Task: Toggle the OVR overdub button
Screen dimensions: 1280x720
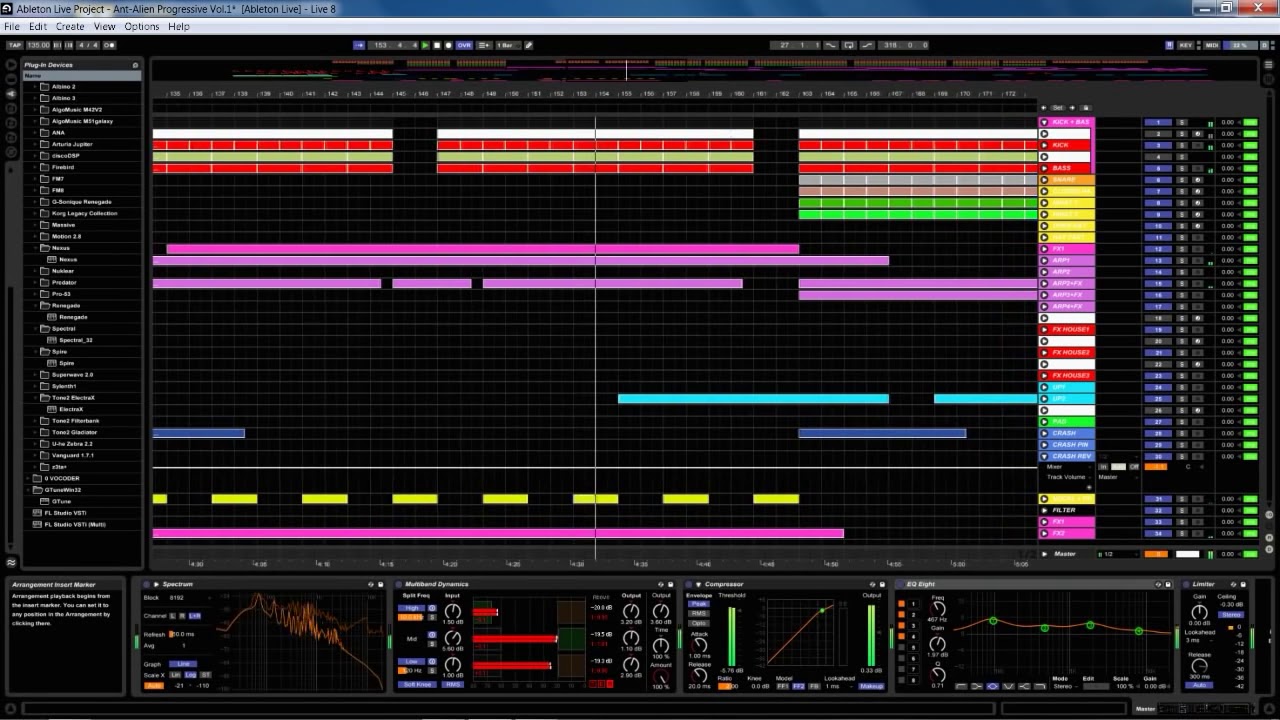Action: pos(464,45)
